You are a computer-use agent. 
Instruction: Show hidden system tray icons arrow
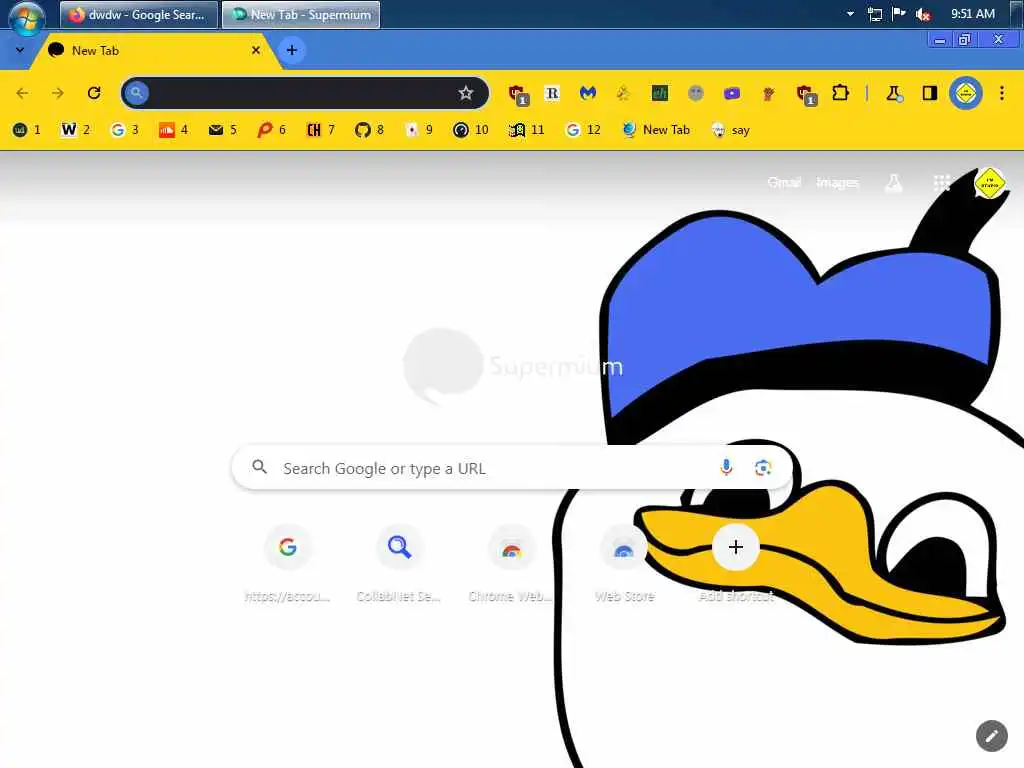pos(850,14)
